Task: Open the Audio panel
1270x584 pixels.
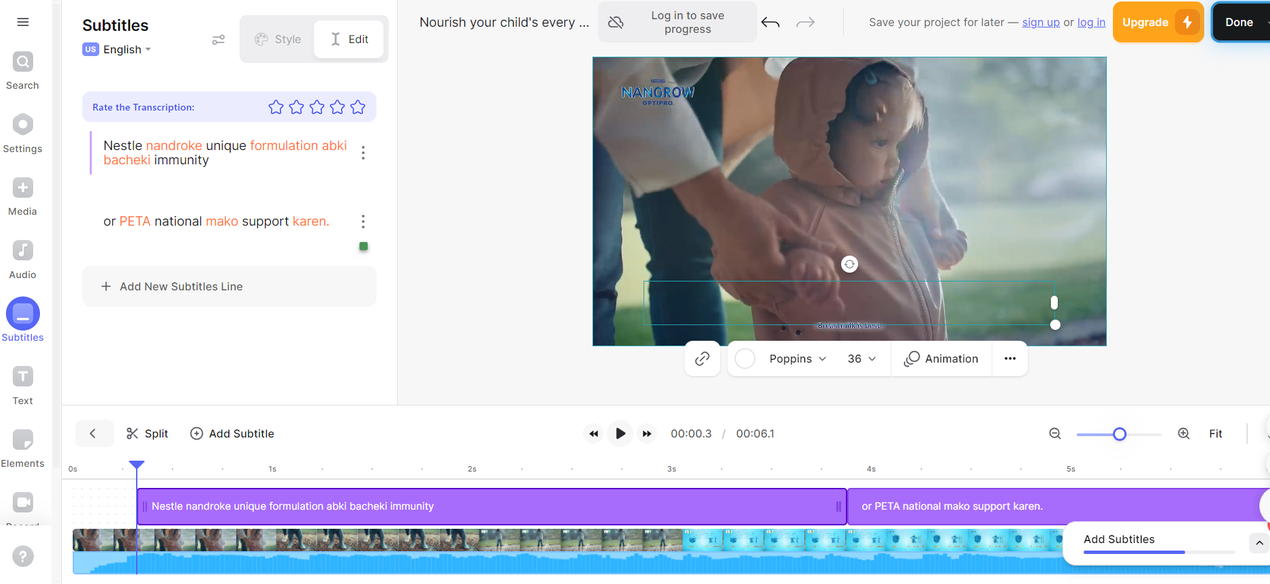Action: pyautogui.click(x=23, y=260)
